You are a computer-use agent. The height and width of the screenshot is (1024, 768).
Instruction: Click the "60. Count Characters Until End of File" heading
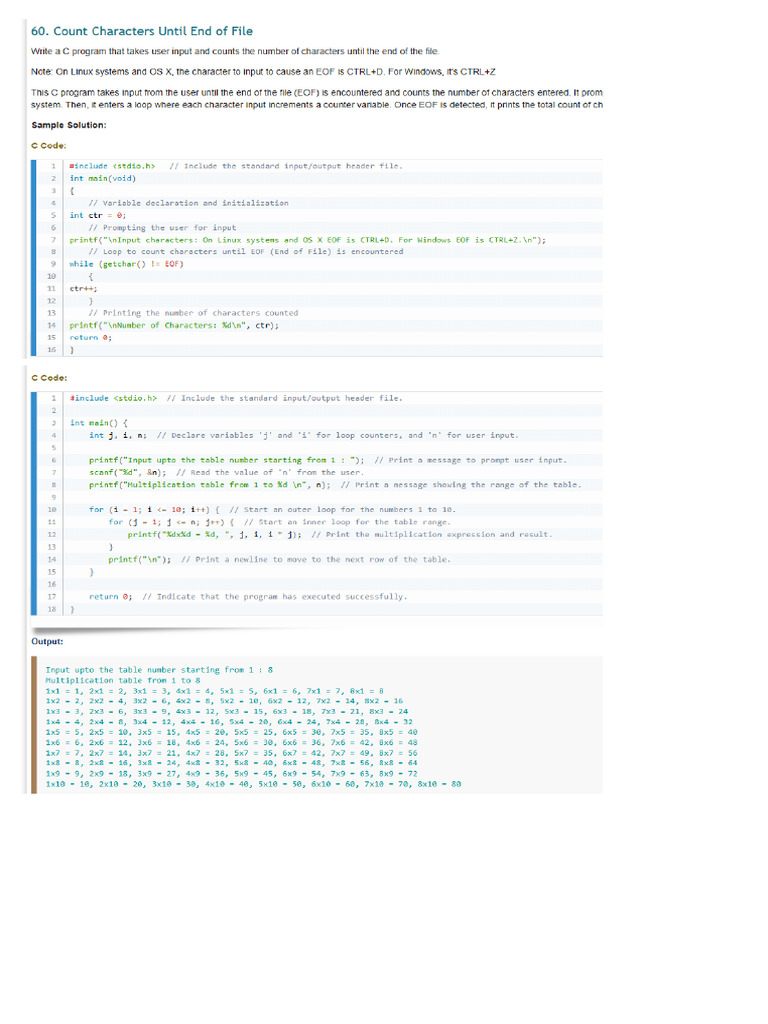(x=142, y=31)
